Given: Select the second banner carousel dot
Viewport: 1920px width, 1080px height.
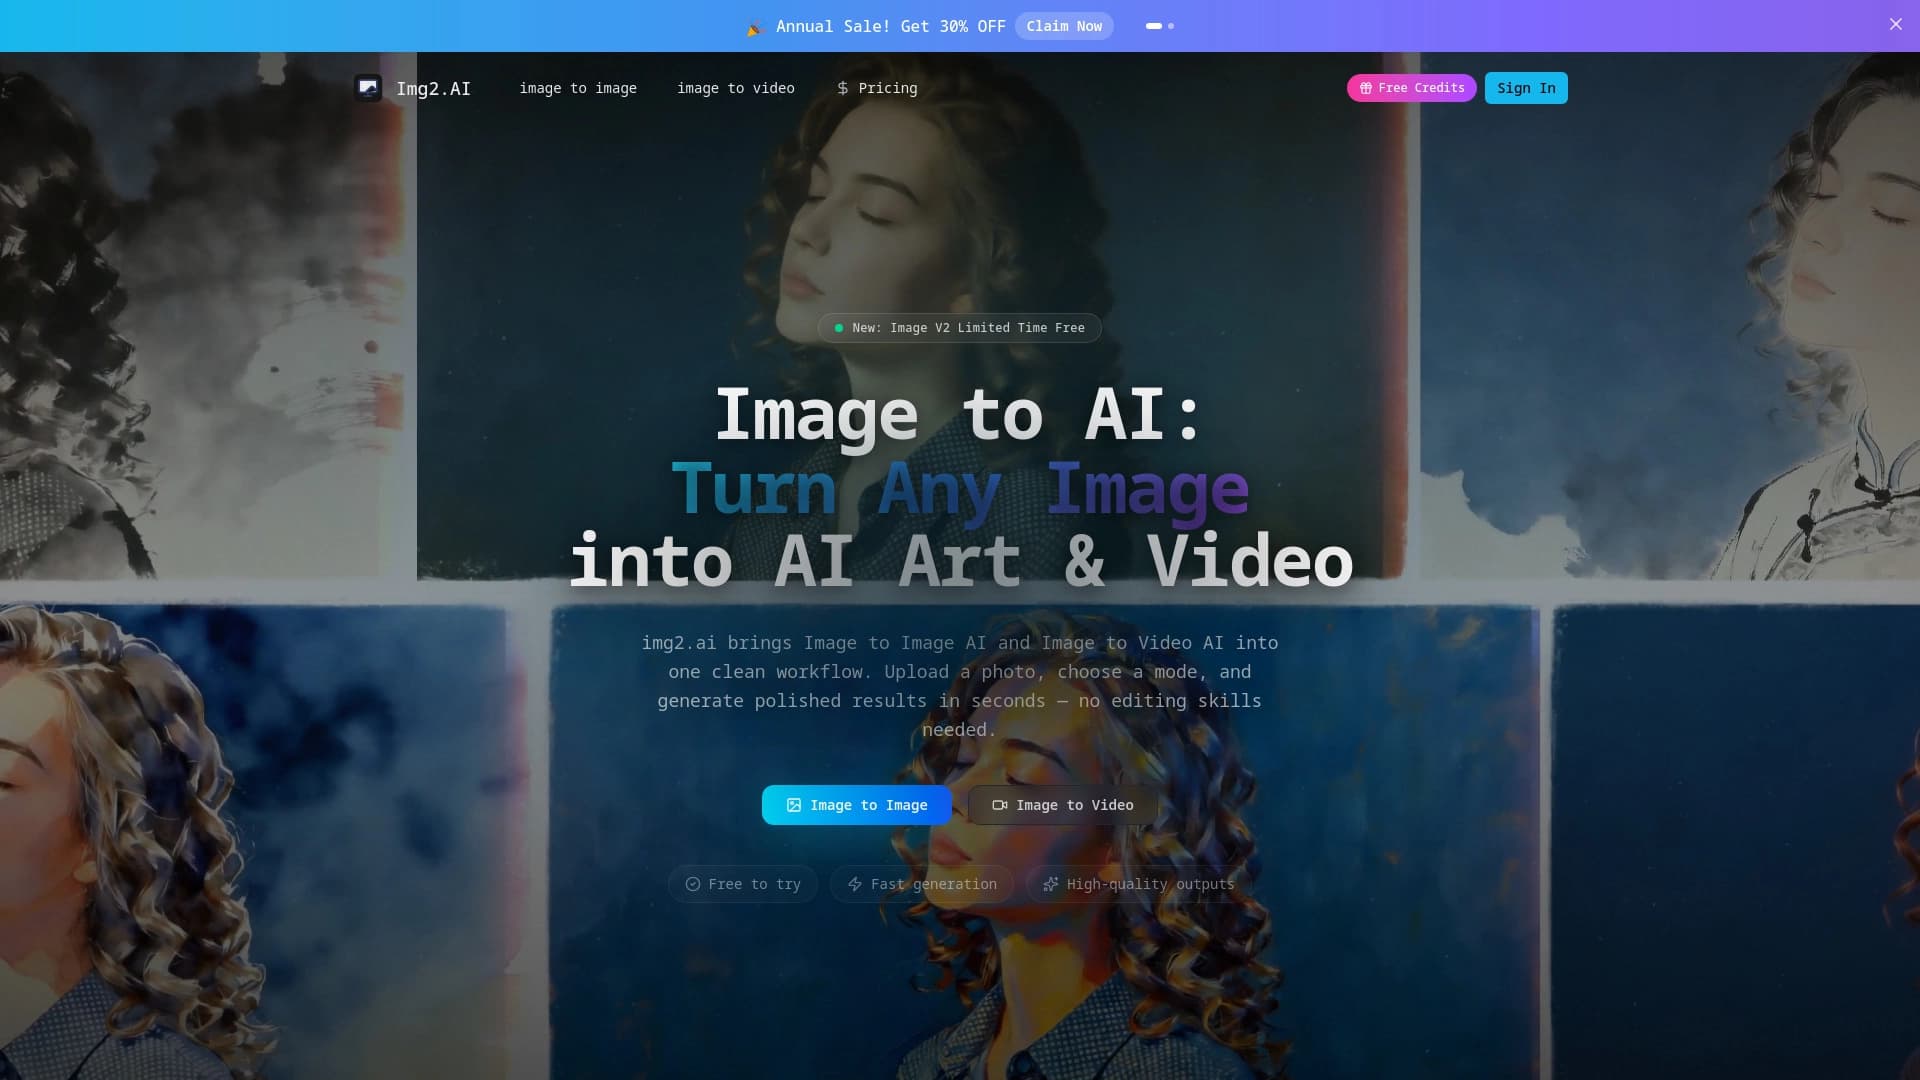Looking at the screenshot, I should 1171,26.
